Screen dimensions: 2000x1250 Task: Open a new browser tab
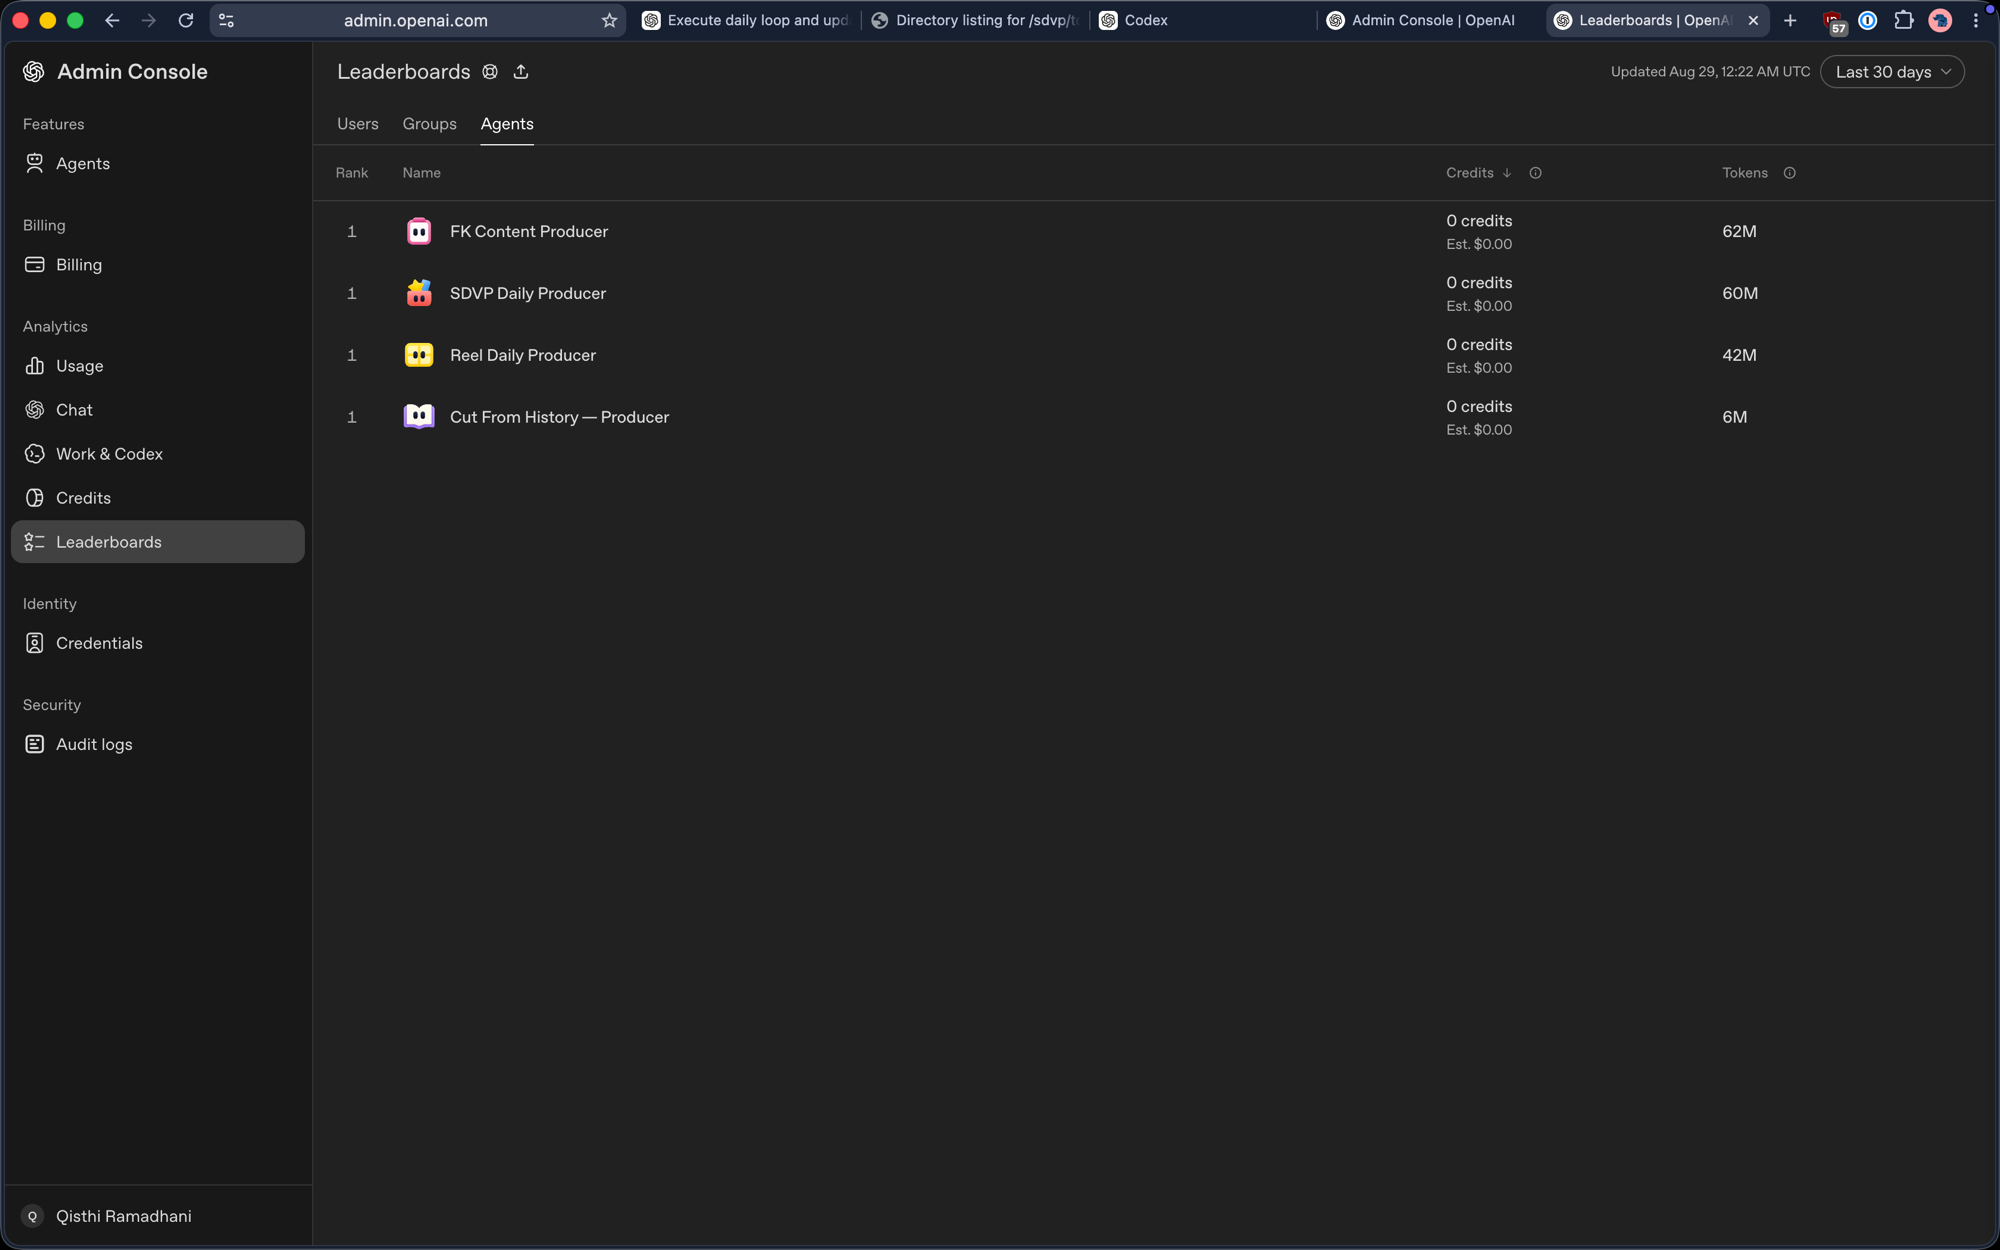tap(1790, 20)
